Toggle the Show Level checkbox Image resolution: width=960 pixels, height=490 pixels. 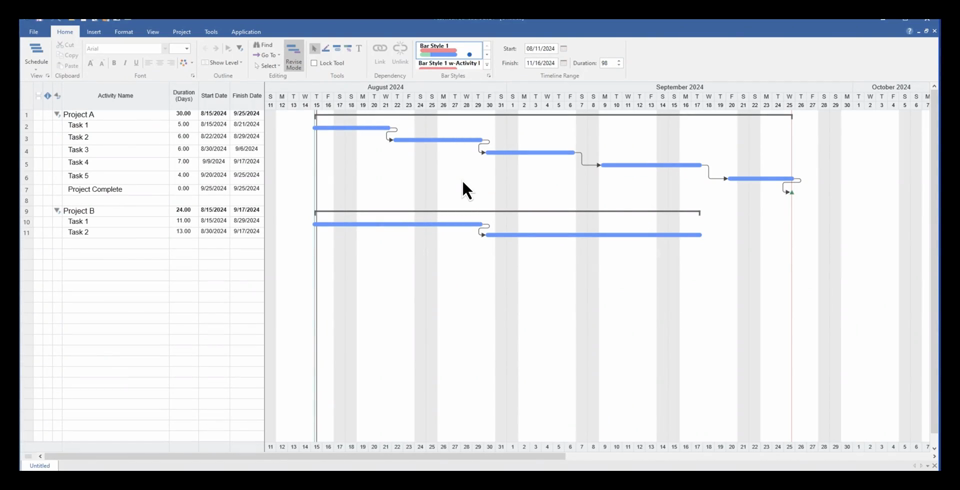(x=204, y=62)
